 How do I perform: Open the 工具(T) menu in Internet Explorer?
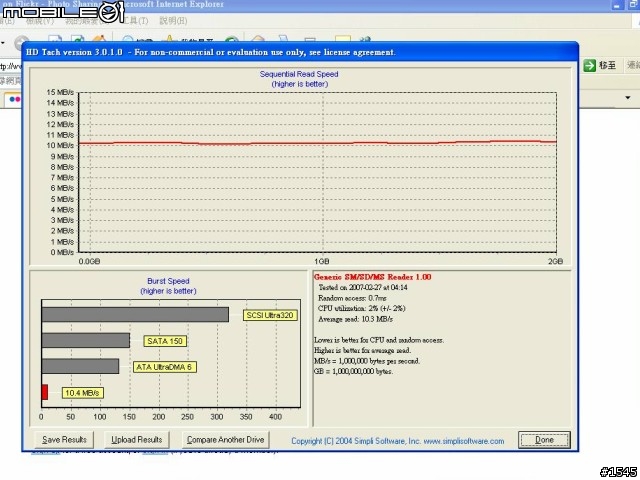click(x=135, y=20)
